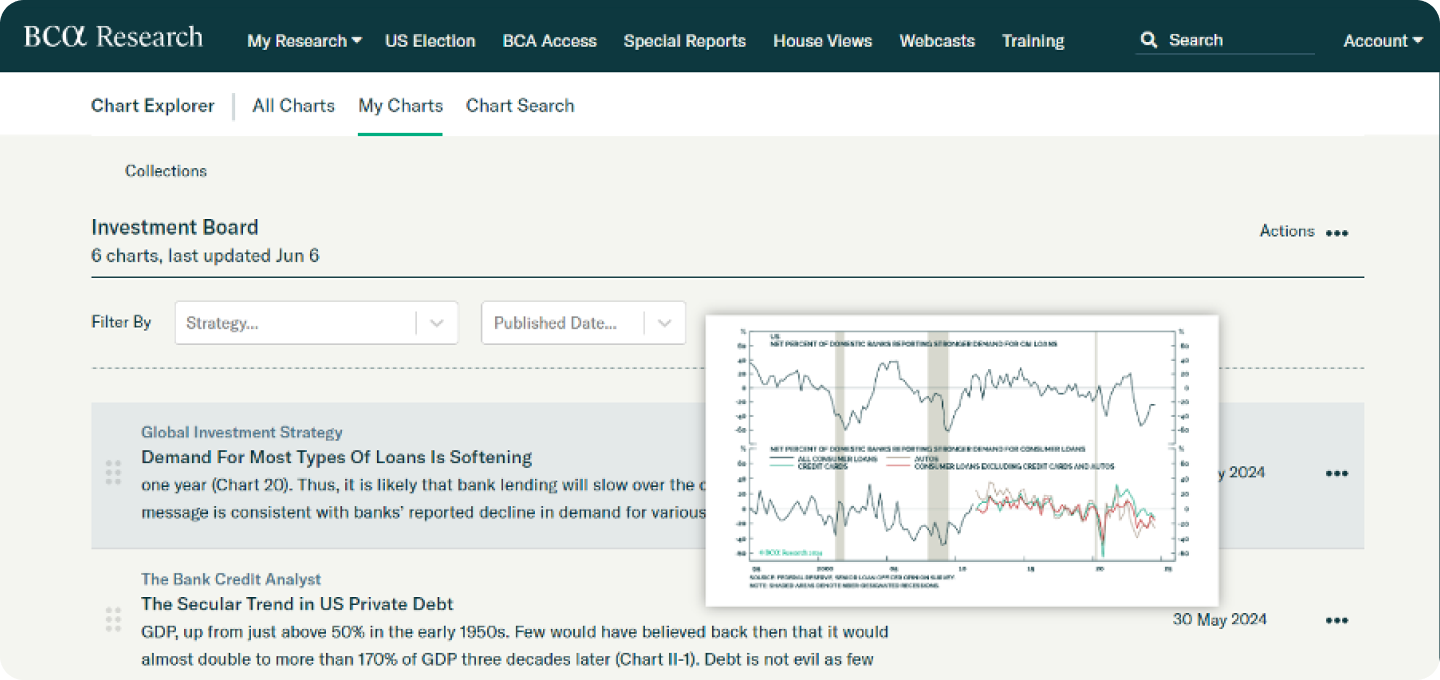Grab the drag handle beside the loans chart entry
This screenshot has width=1440, height=680.
pyautogui.click(x=113, y=472)
